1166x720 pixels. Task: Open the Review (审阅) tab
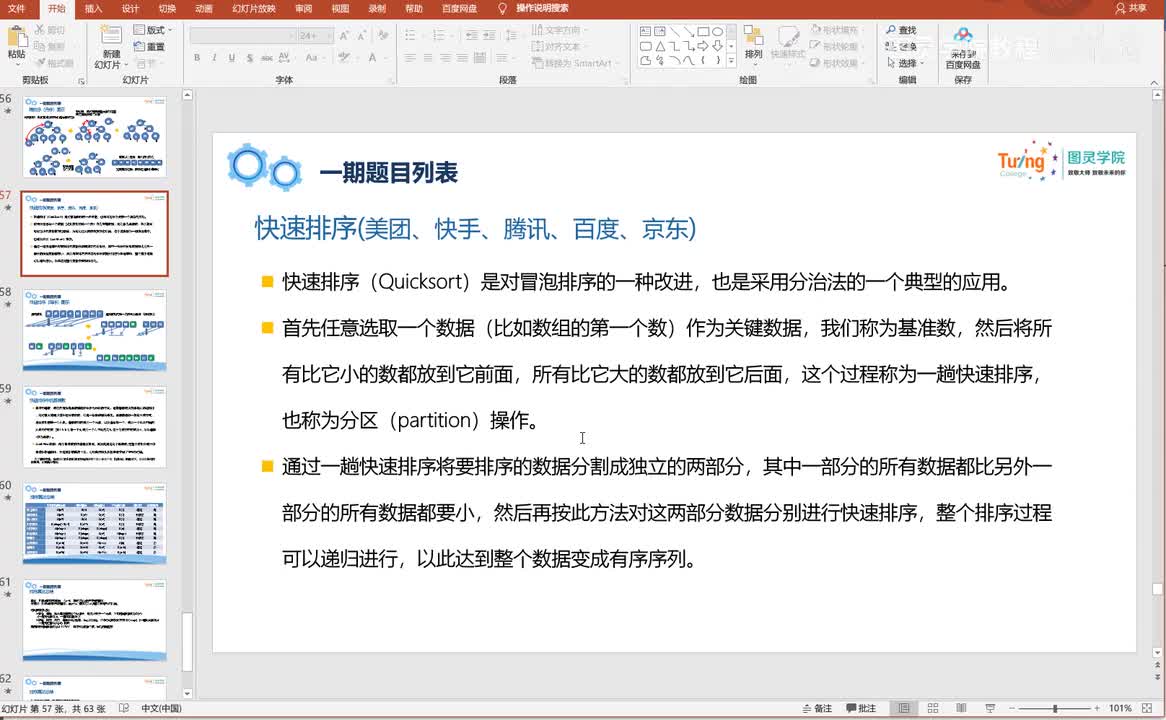[303, 8]
